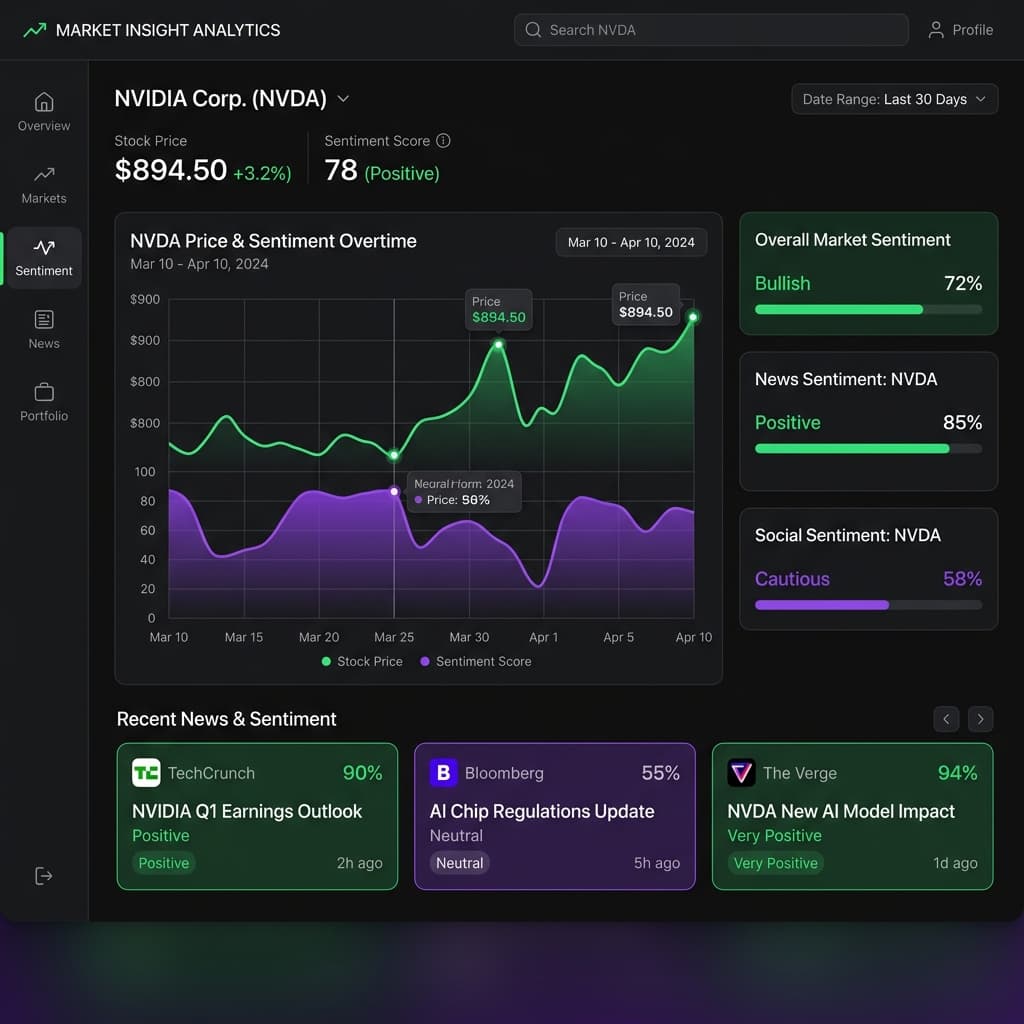1024x1024 pixels.
Task: Click the 5h ago timestamp
Action: 657,863
